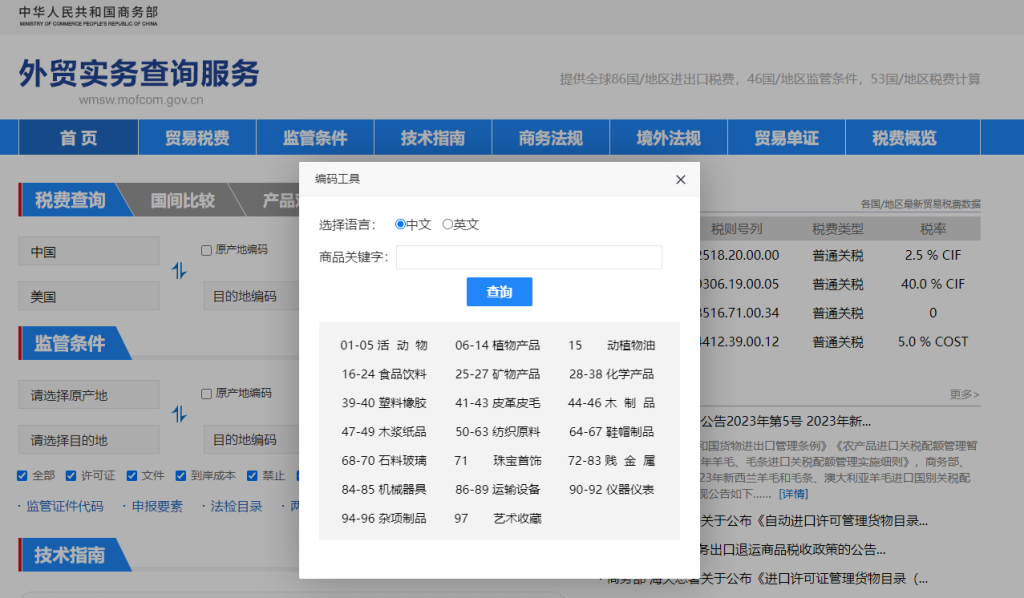Choose category 39-40 塑料橡胶

(x=384, y=403)
